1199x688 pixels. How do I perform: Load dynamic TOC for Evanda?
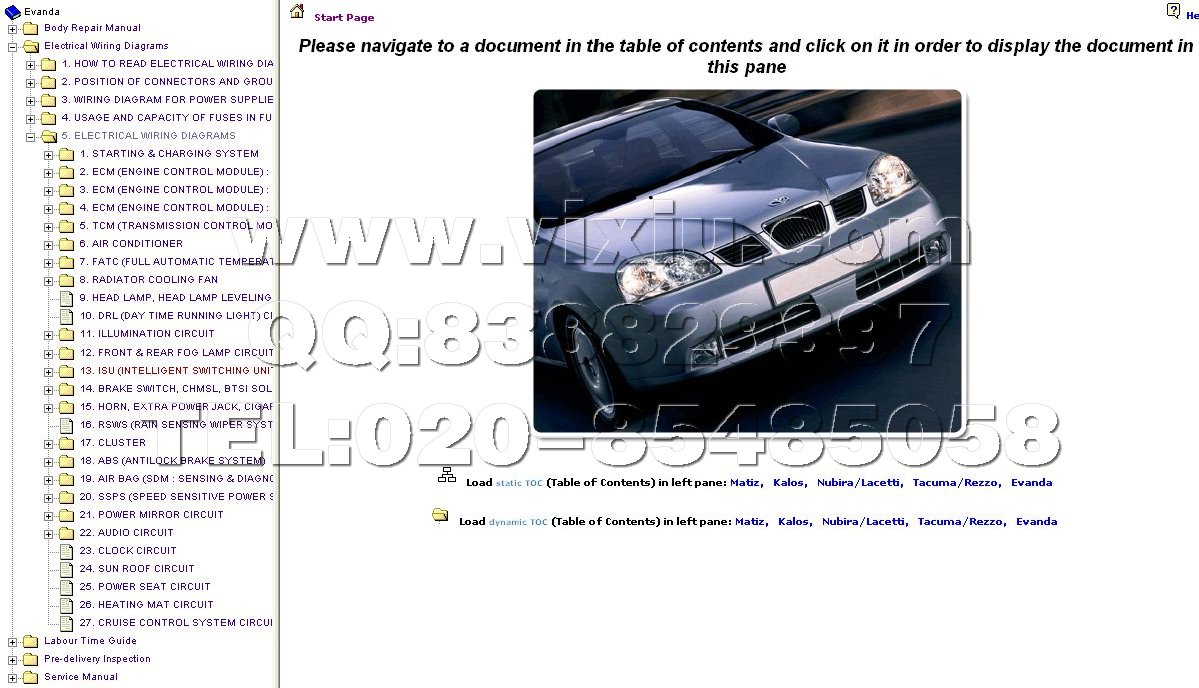tap(1036, 522)
